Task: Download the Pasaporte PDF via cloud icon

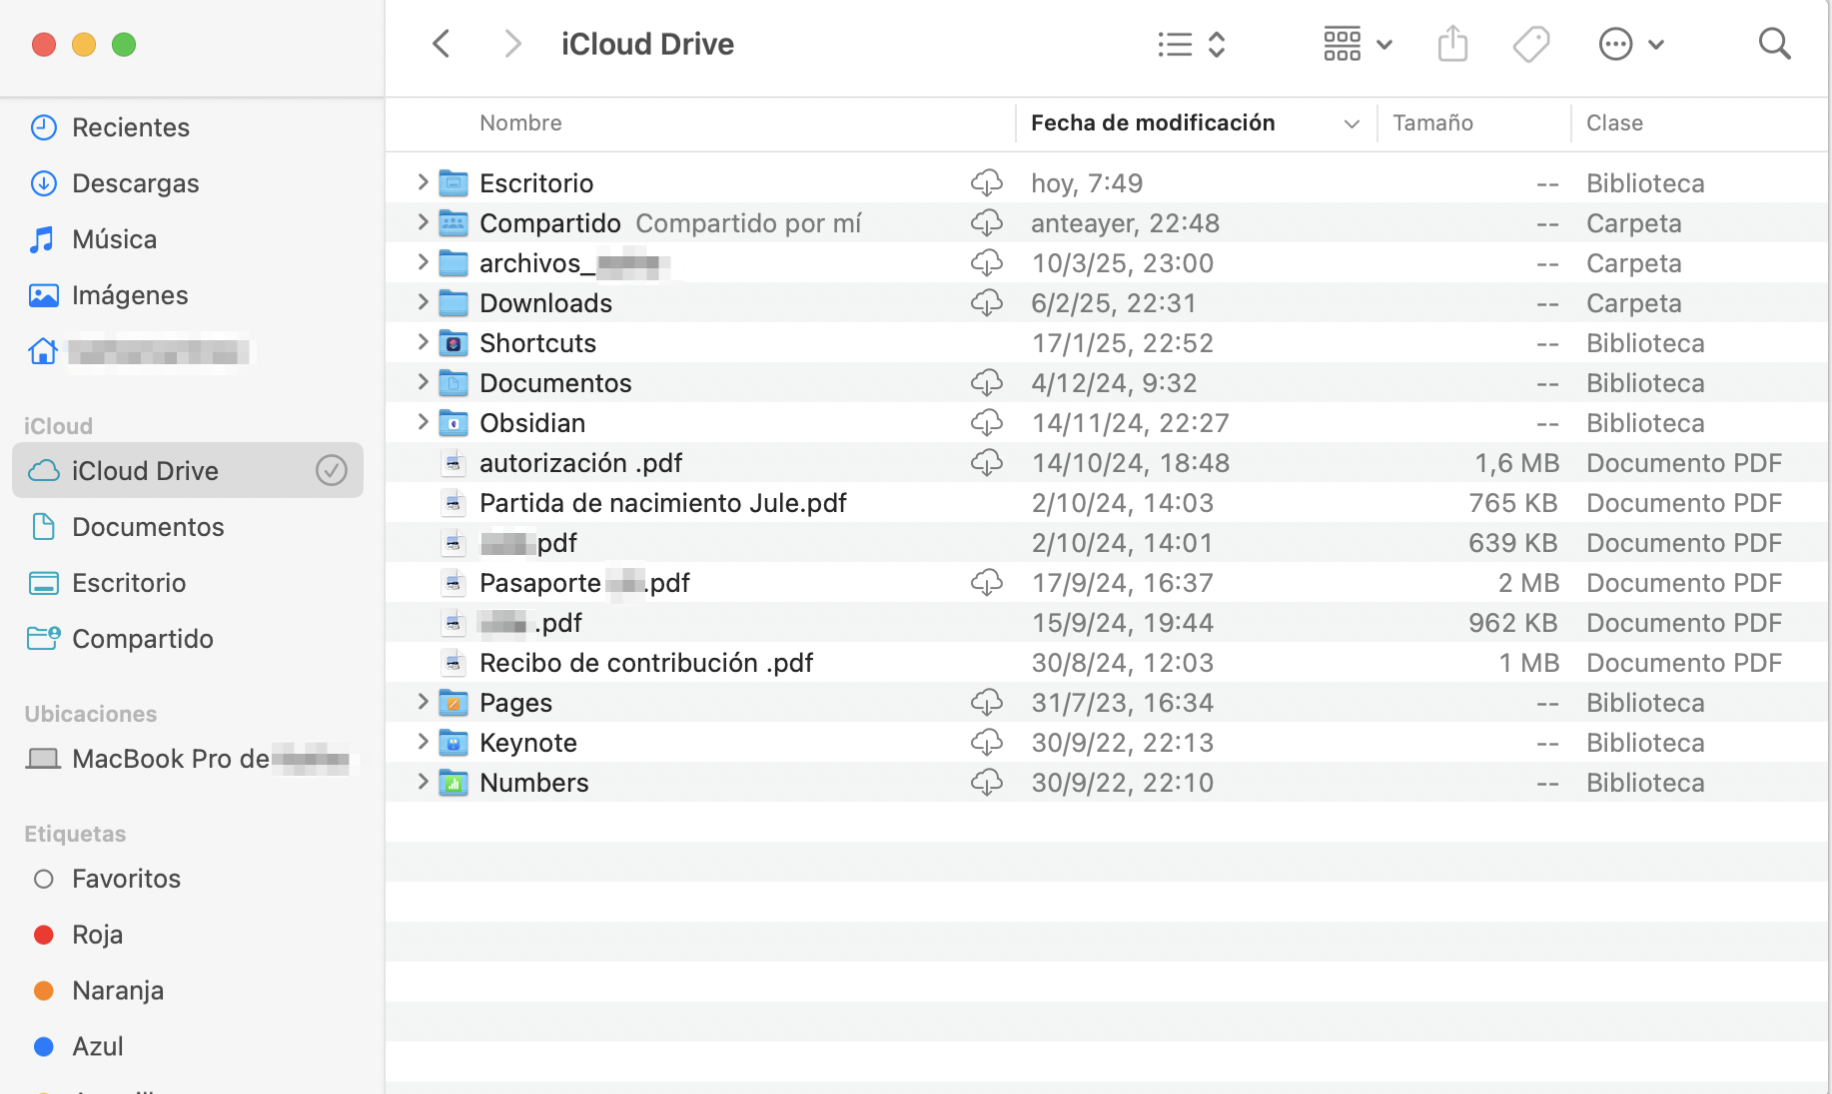Action: (x=988, y=582)
